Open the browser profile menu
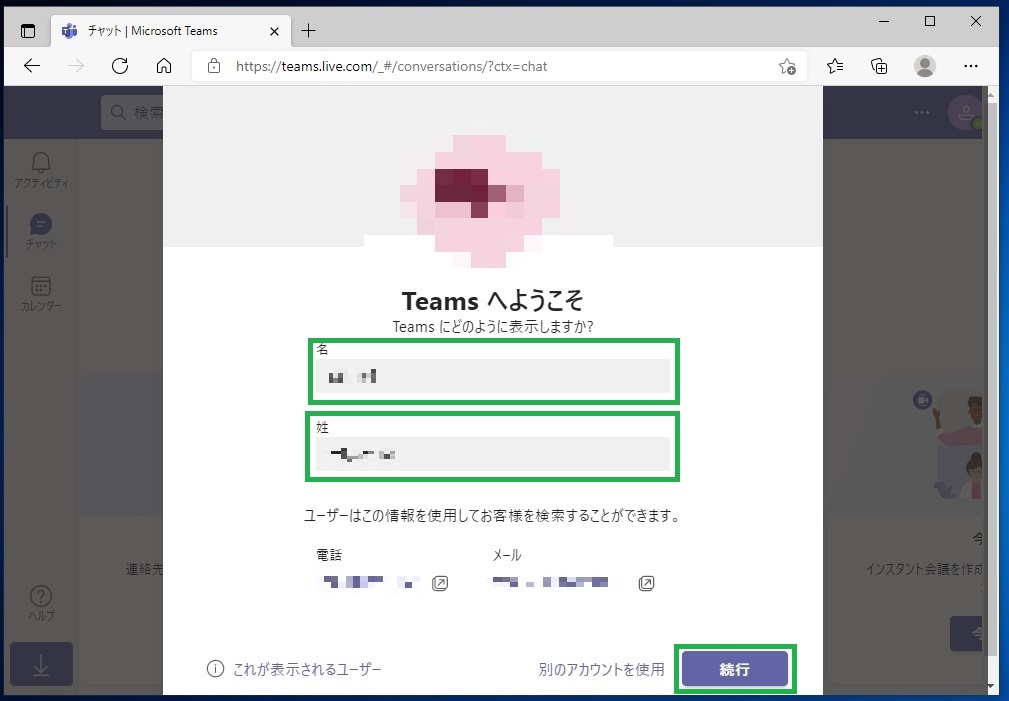 [925, 66]
